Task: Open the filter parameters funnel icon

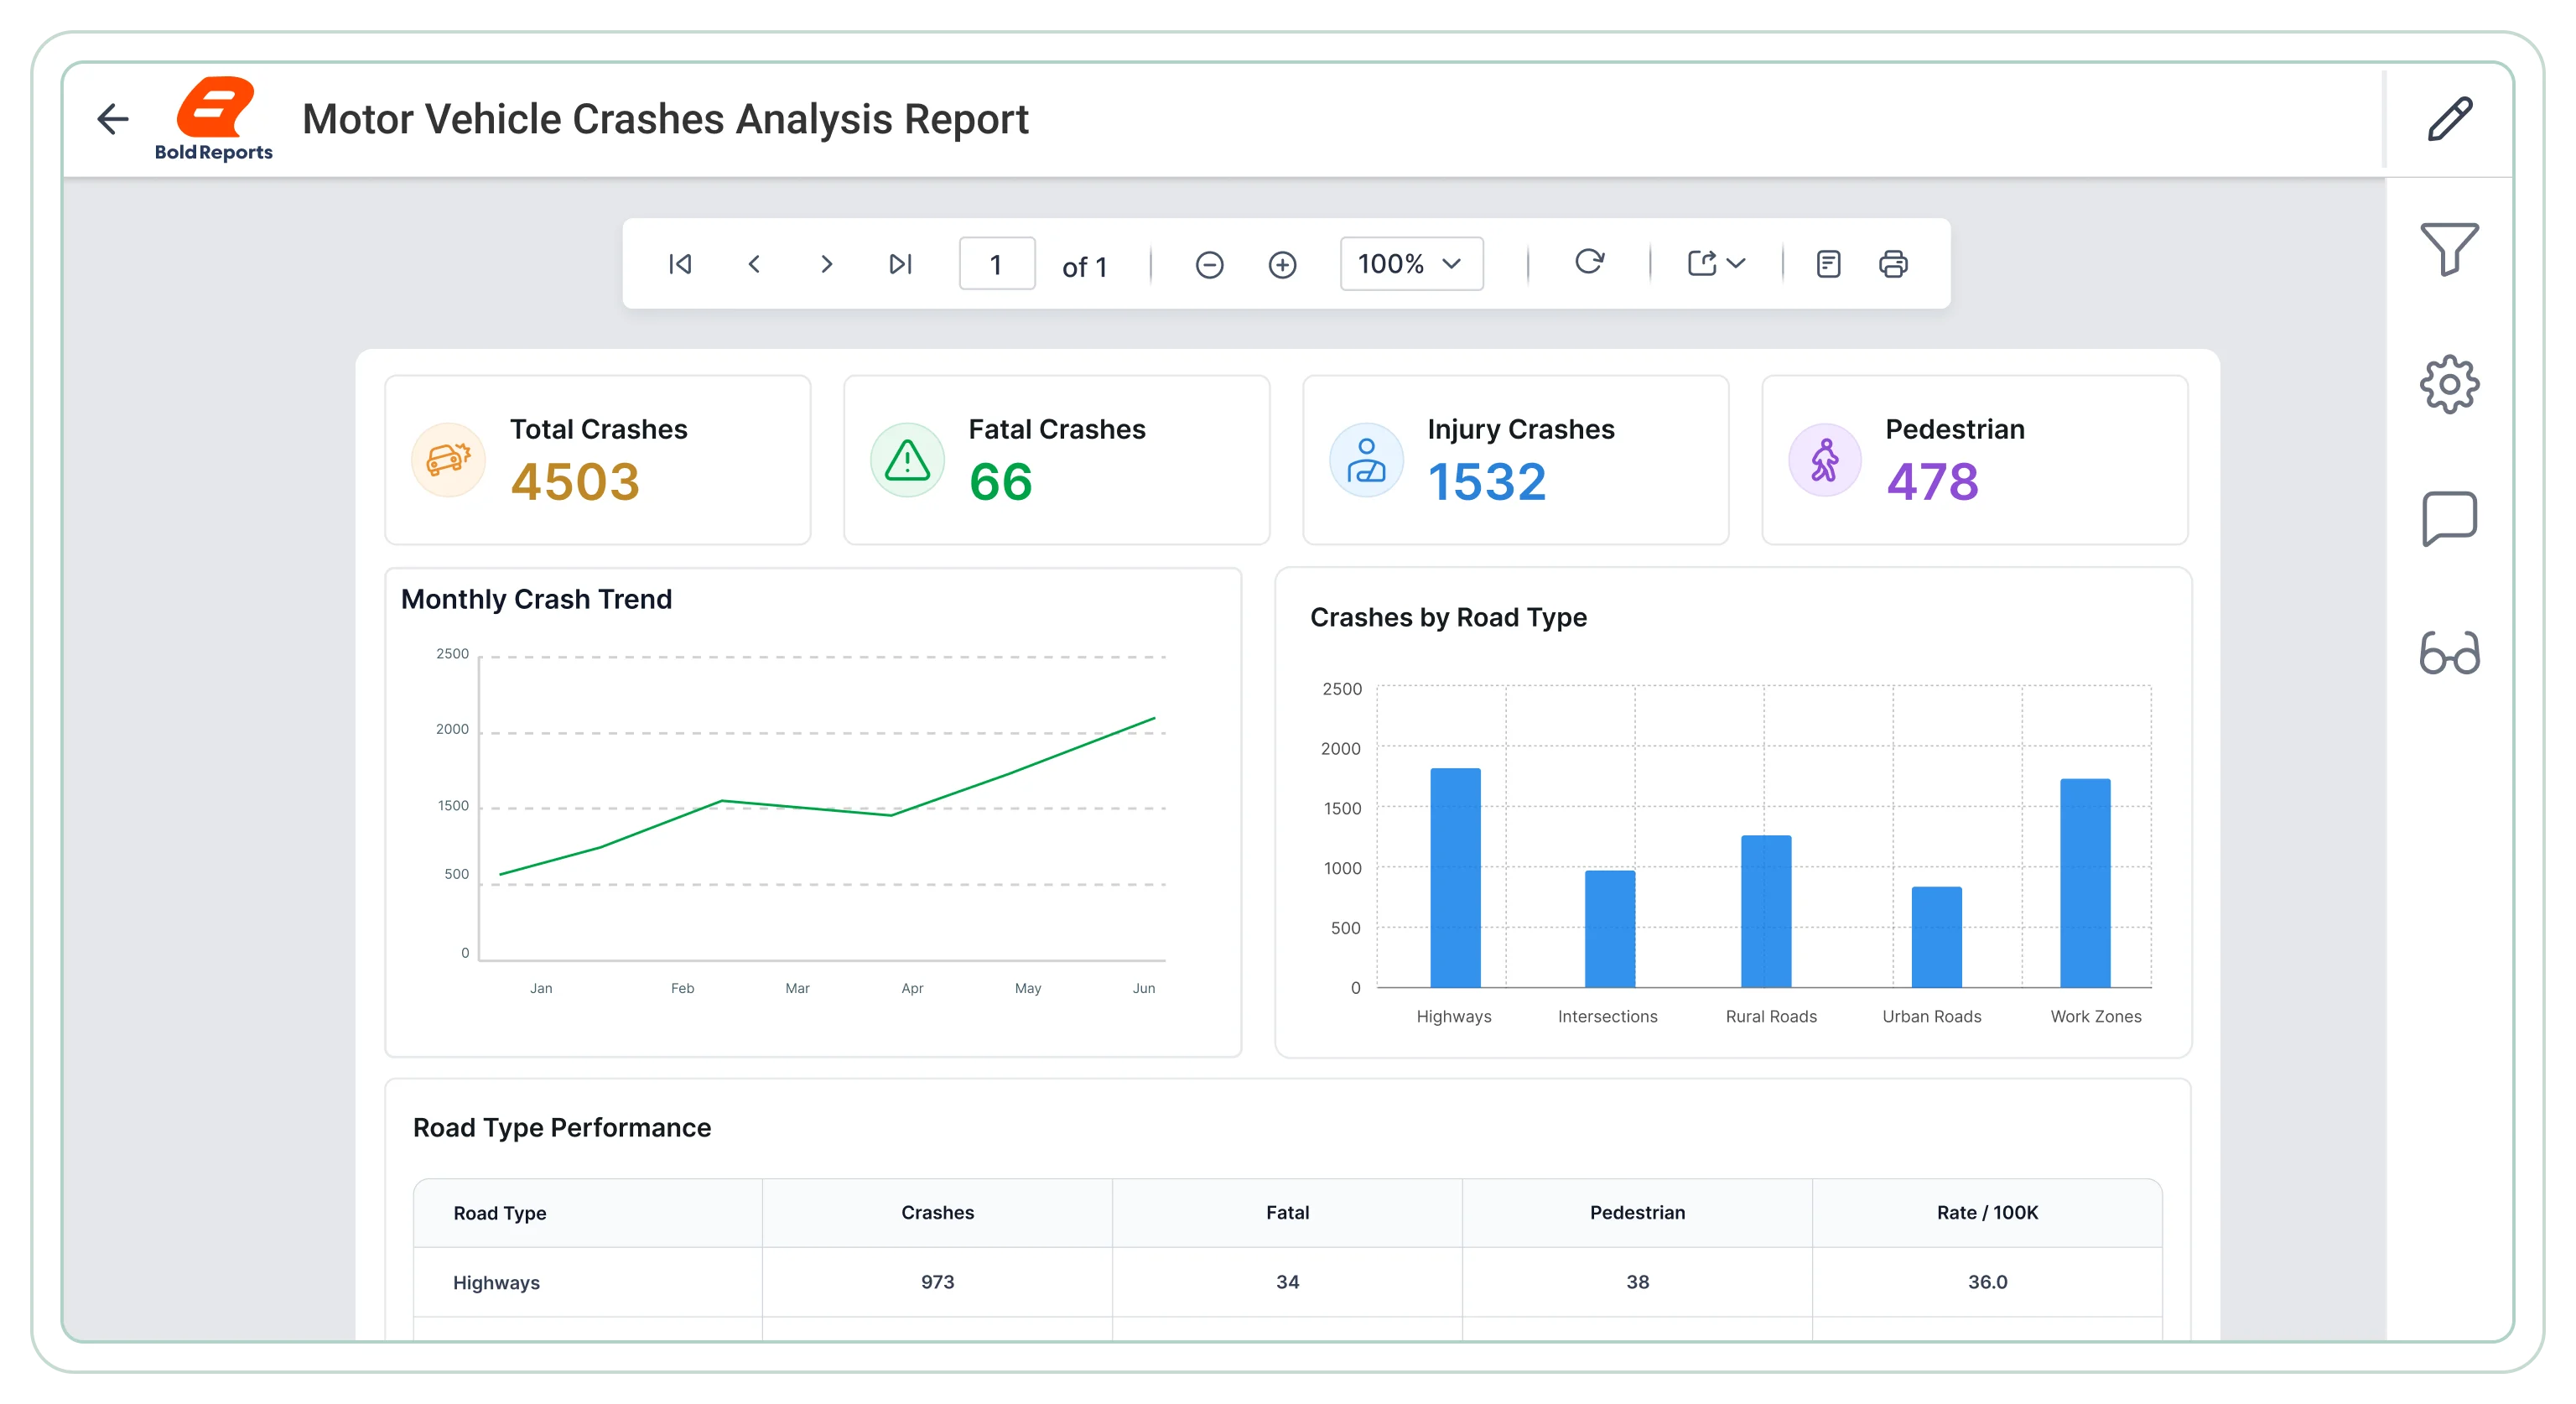Action: click(x=2449, y=248)
